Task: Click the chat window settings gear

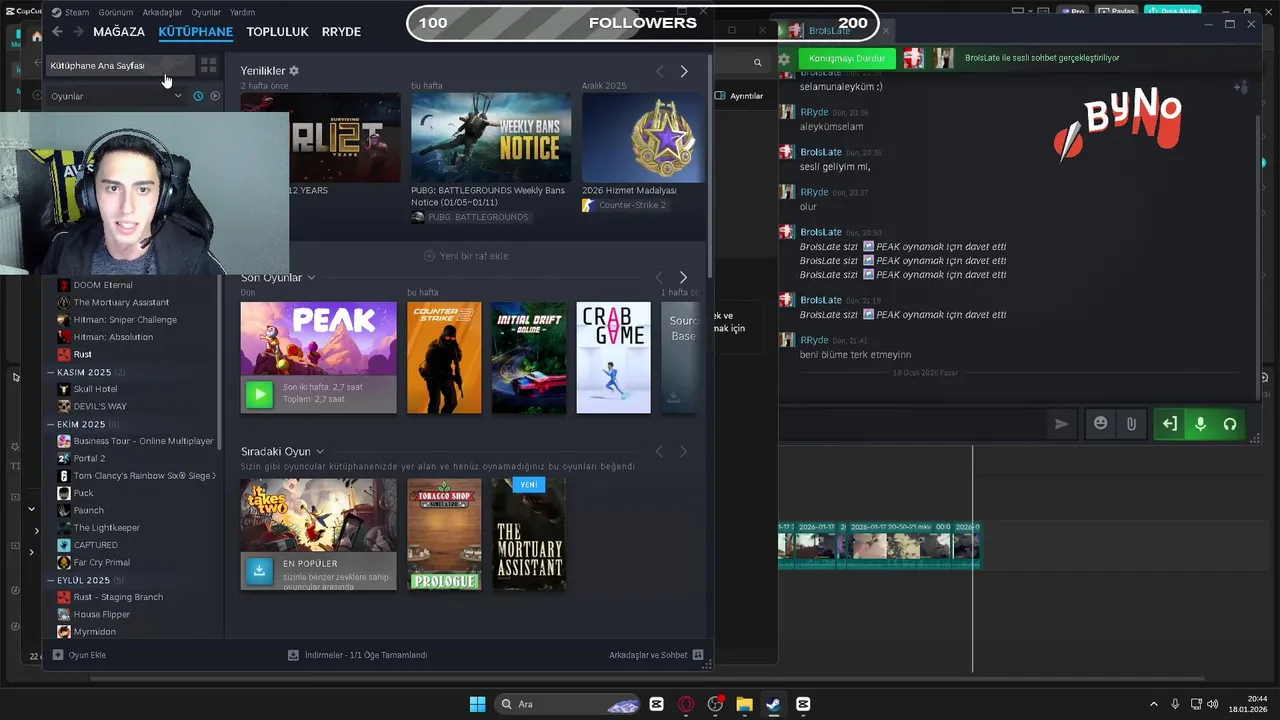Action: coord(784,58)
